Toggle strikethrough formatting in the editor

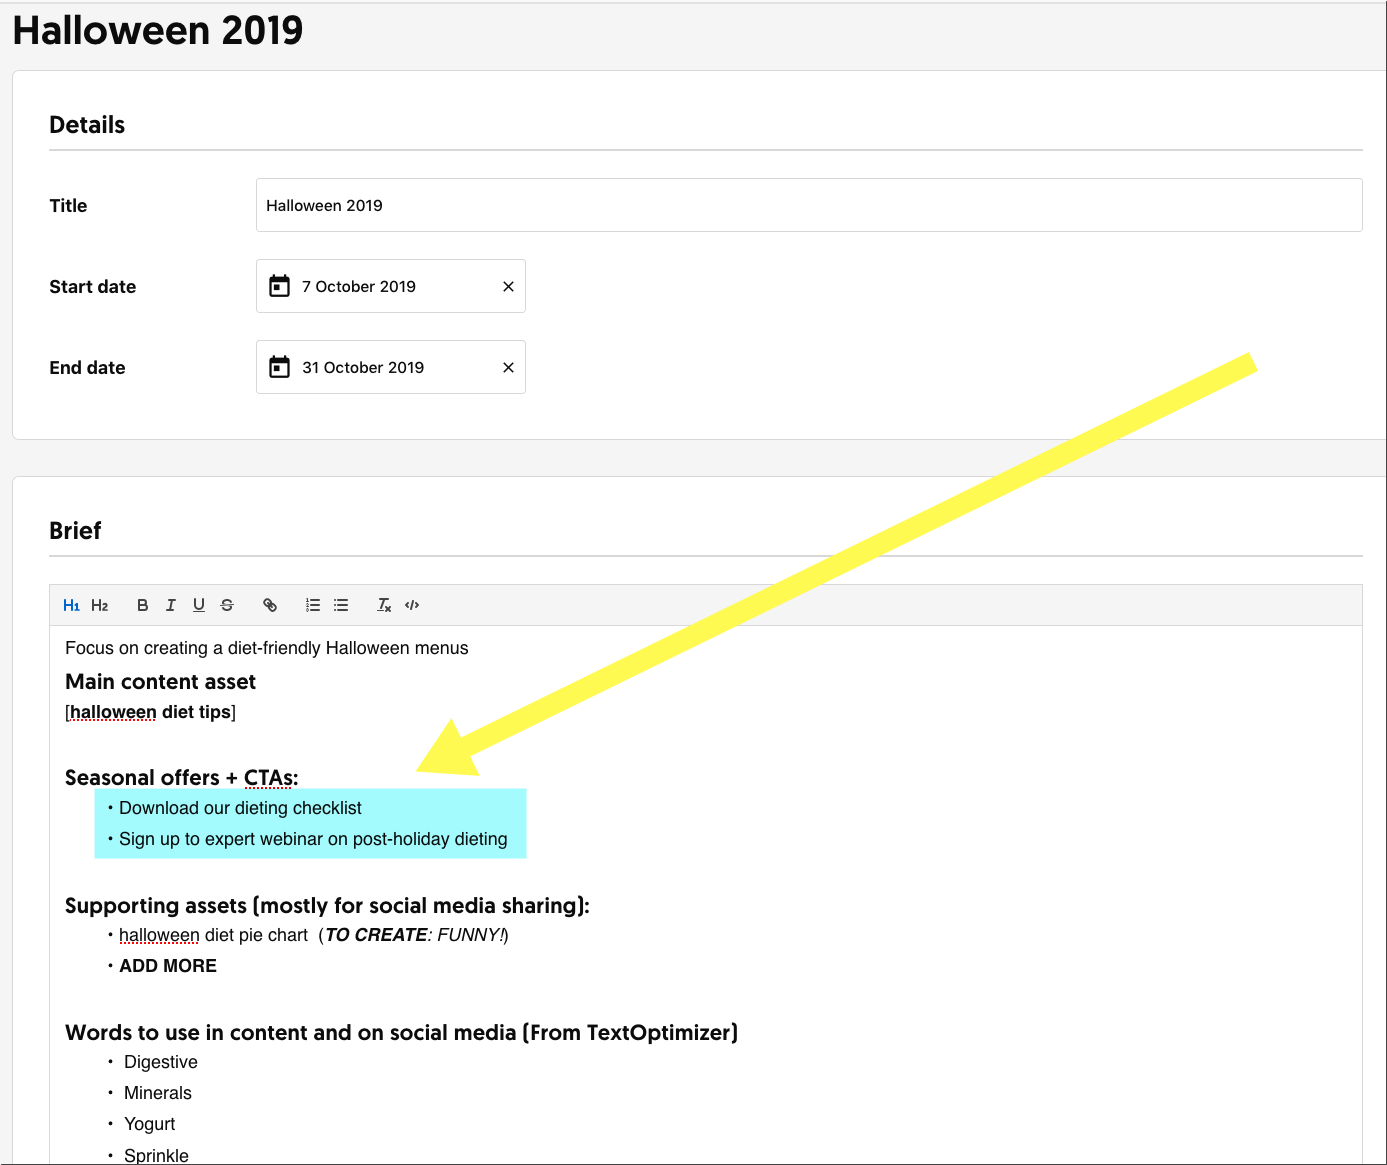[227, 605]
